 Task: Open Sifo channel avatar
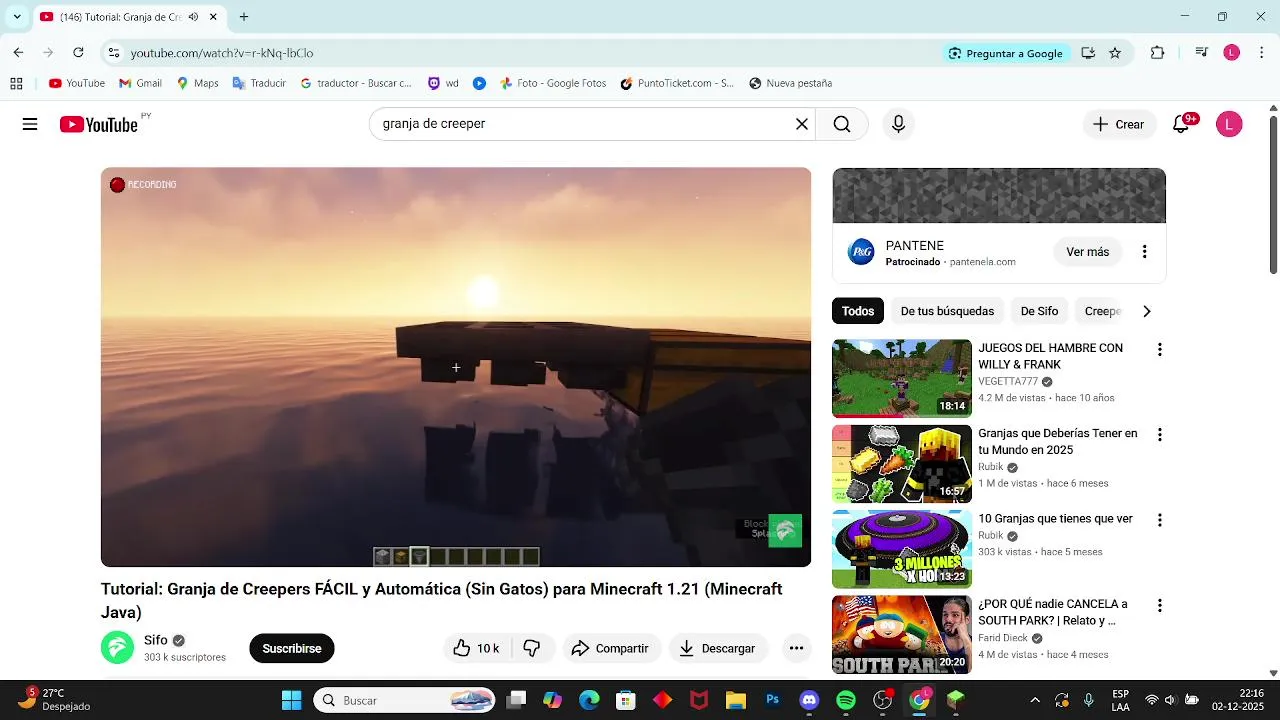117,647
